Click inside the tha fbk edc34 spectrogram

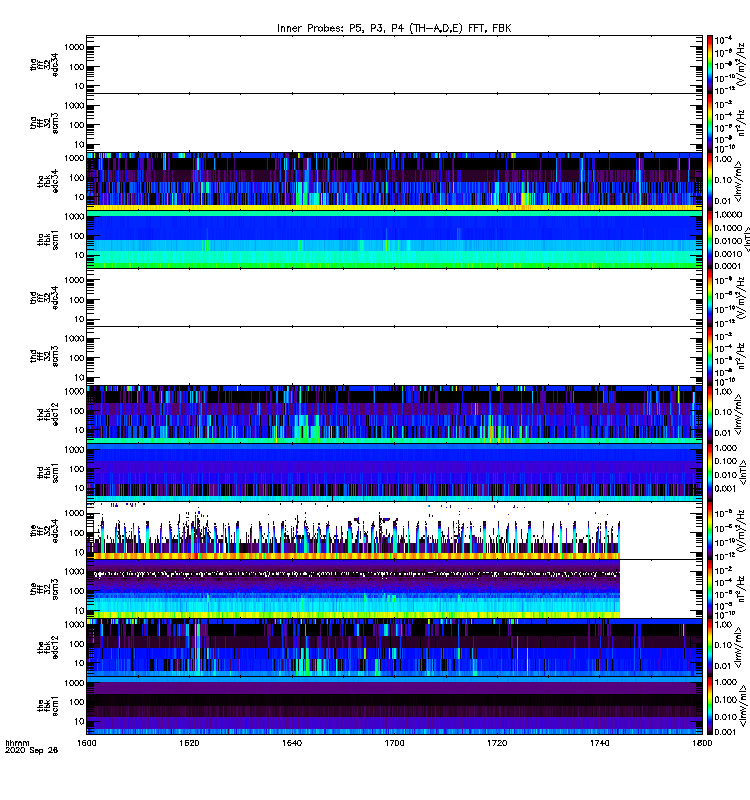coord(394,181)
